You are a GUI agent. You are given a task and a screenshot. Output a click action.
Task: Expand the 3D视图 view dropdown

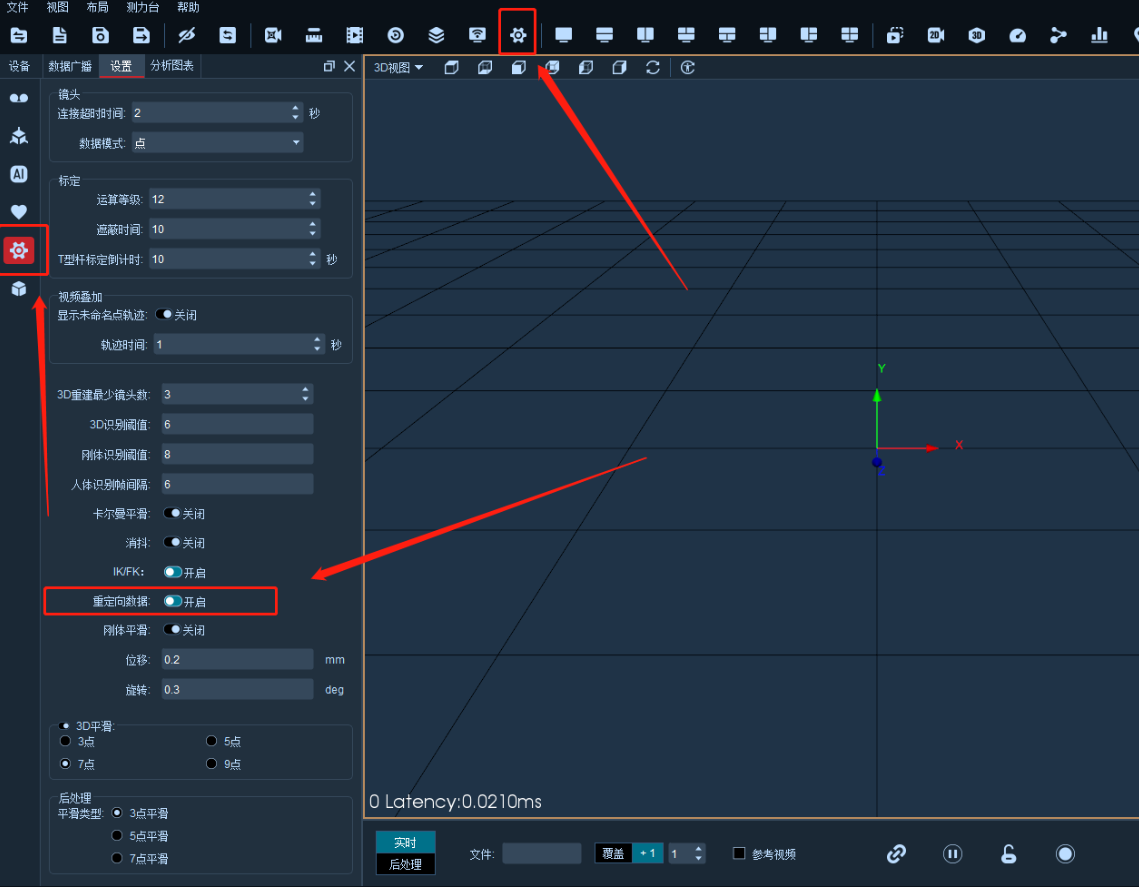coord(398,68)
